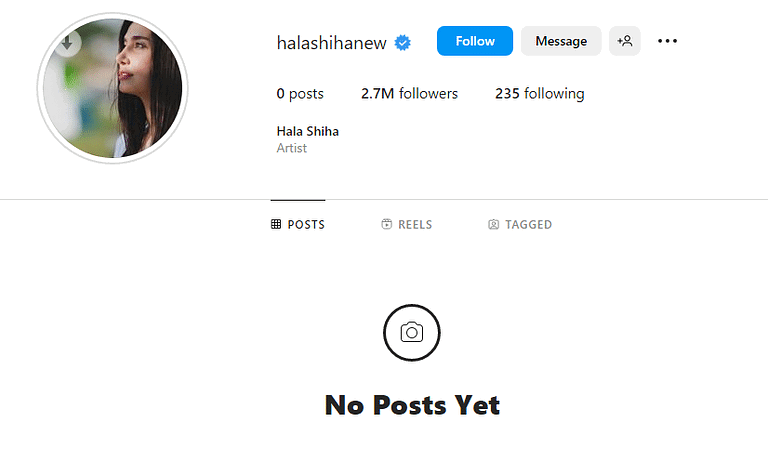The width and height of the screenshot is (768, 461).
Task: Click the suggested people add-user icon
Action: [x=625, y=41]
